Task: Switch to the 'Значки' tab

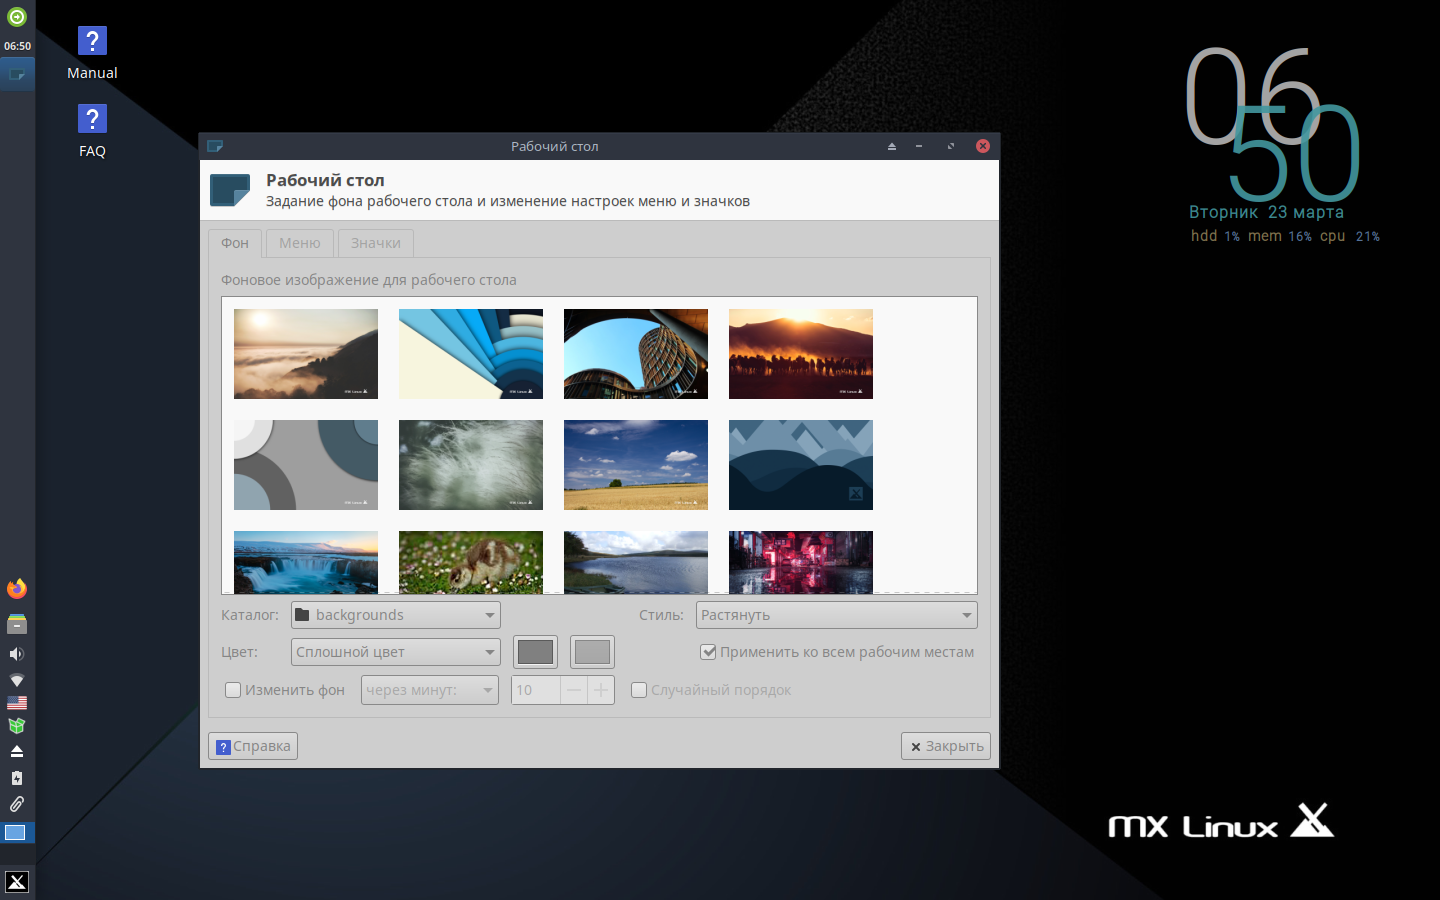Action: point(375,243)
